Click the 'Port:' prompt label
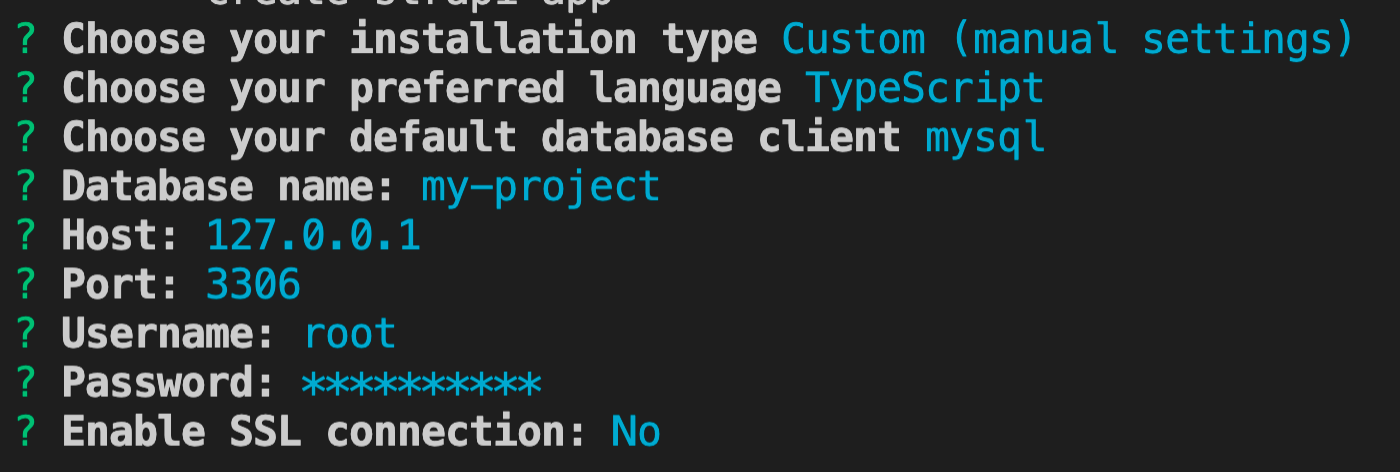1400x472 pixels. click(x=121, y=285)
